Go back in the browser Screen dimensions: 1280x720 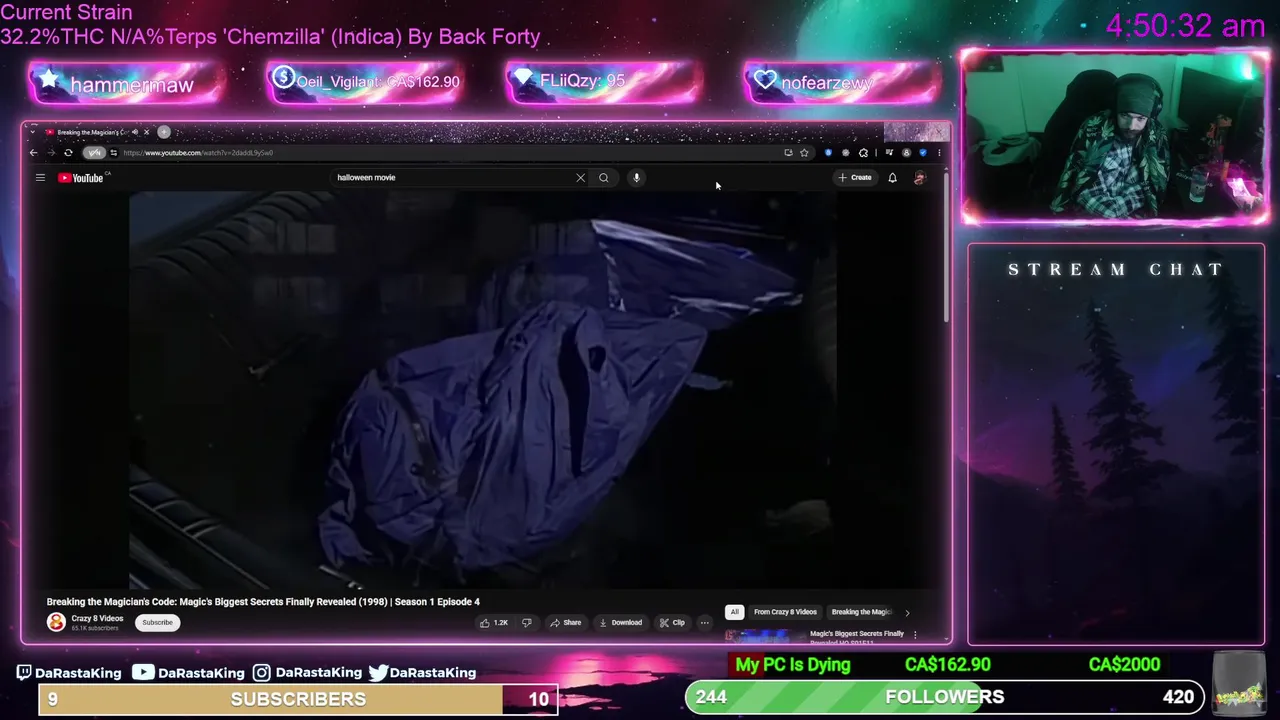pyautogui.click(x=33, y=153)
